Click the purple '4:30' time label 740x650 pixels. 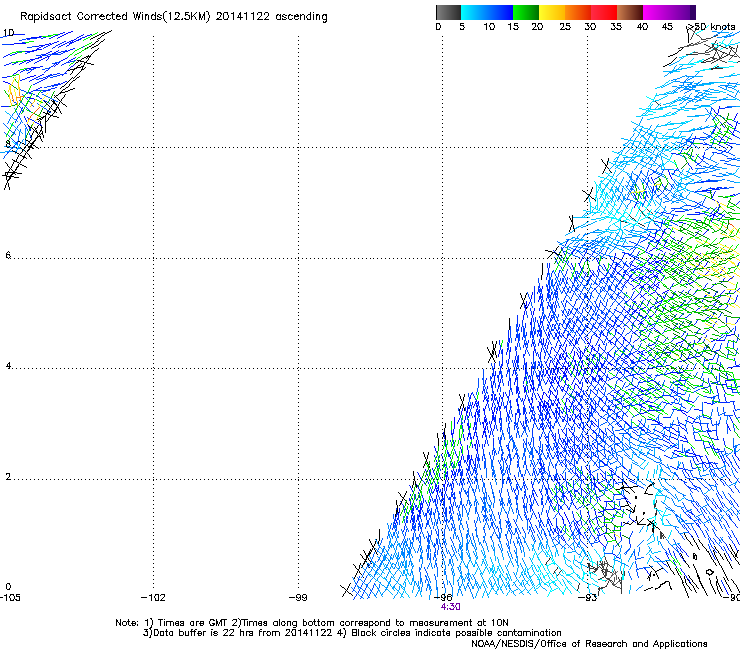[450, 607]
